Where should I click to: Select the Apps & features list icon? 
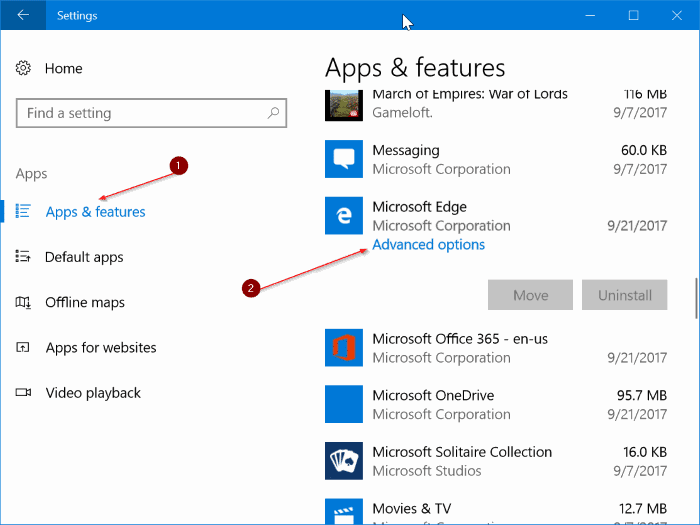click(x=23, y=211)
